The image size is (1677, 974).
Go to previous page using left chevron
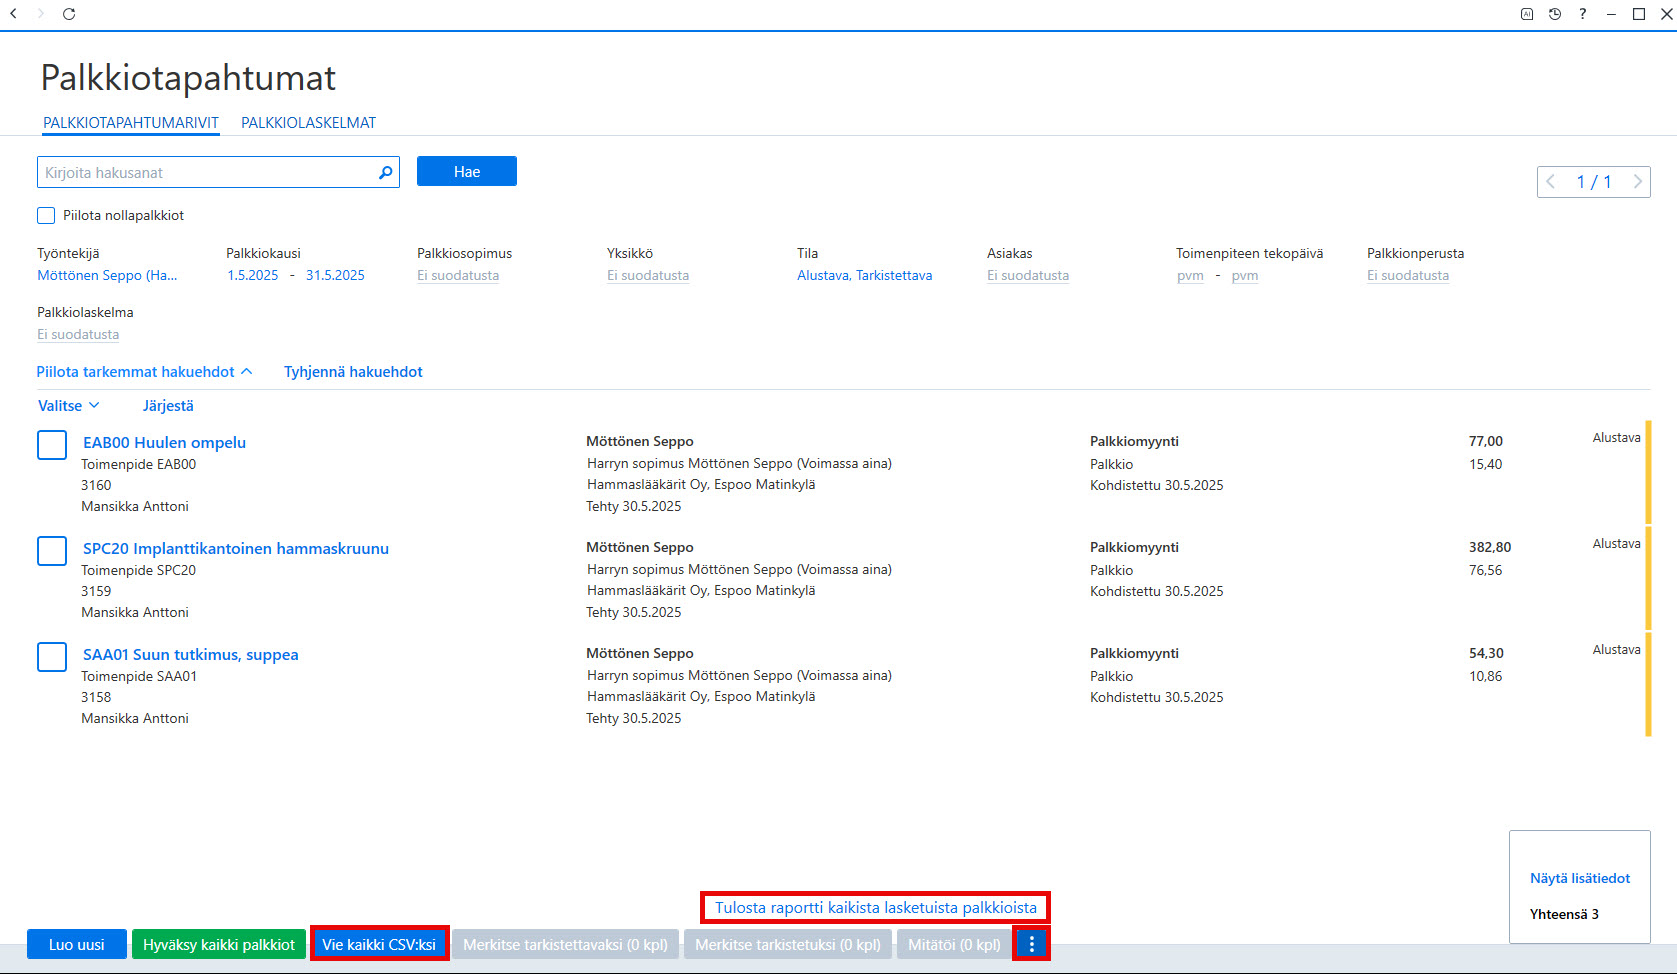point(1551,182)
